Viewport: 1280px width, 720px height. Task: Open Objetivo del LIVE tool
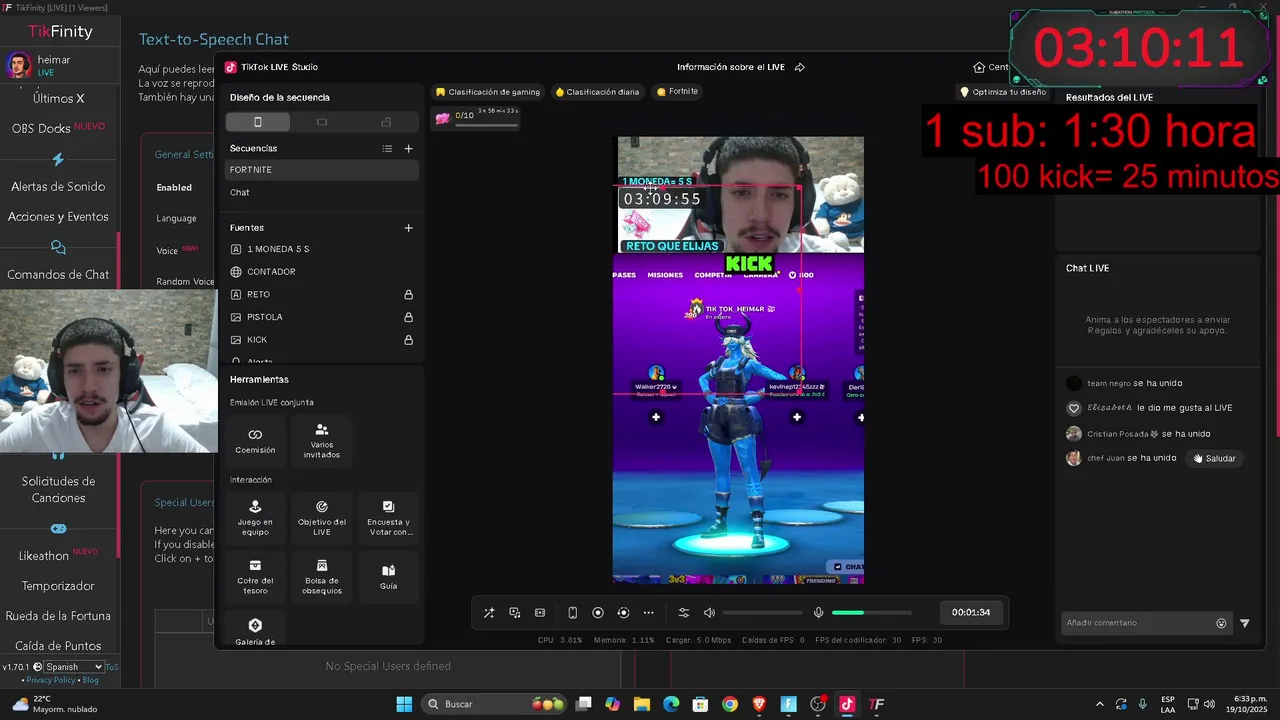click(x=322, y=518)
